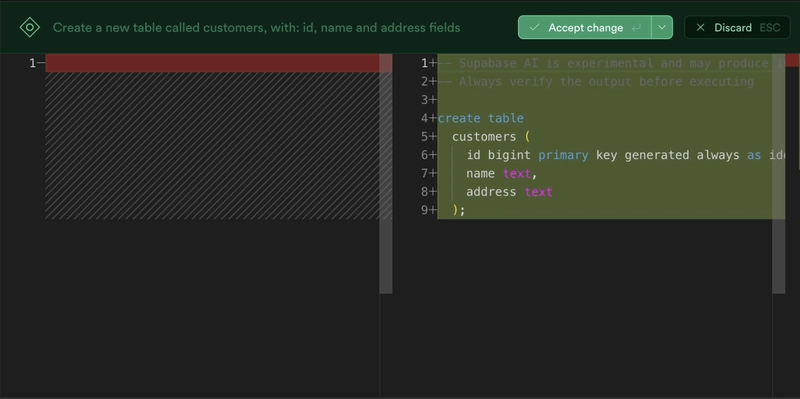This screenshot has width=800, height=399.
Task: Click line number 9 in right pane
Action: click(x=424, y=210)
